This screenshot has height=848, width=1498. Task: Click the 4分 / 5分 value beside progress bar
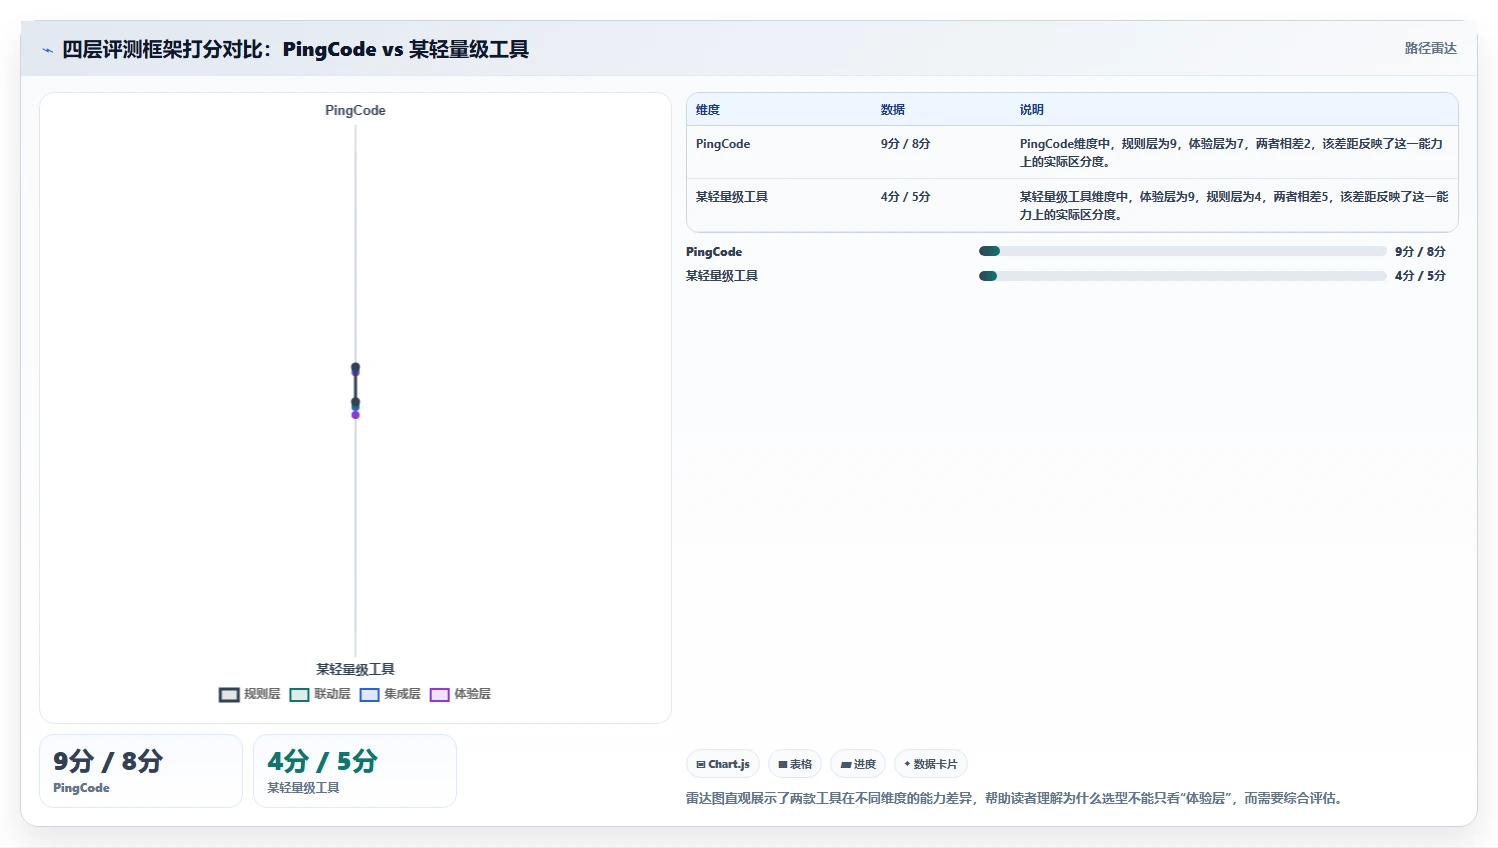(1420, 276)
